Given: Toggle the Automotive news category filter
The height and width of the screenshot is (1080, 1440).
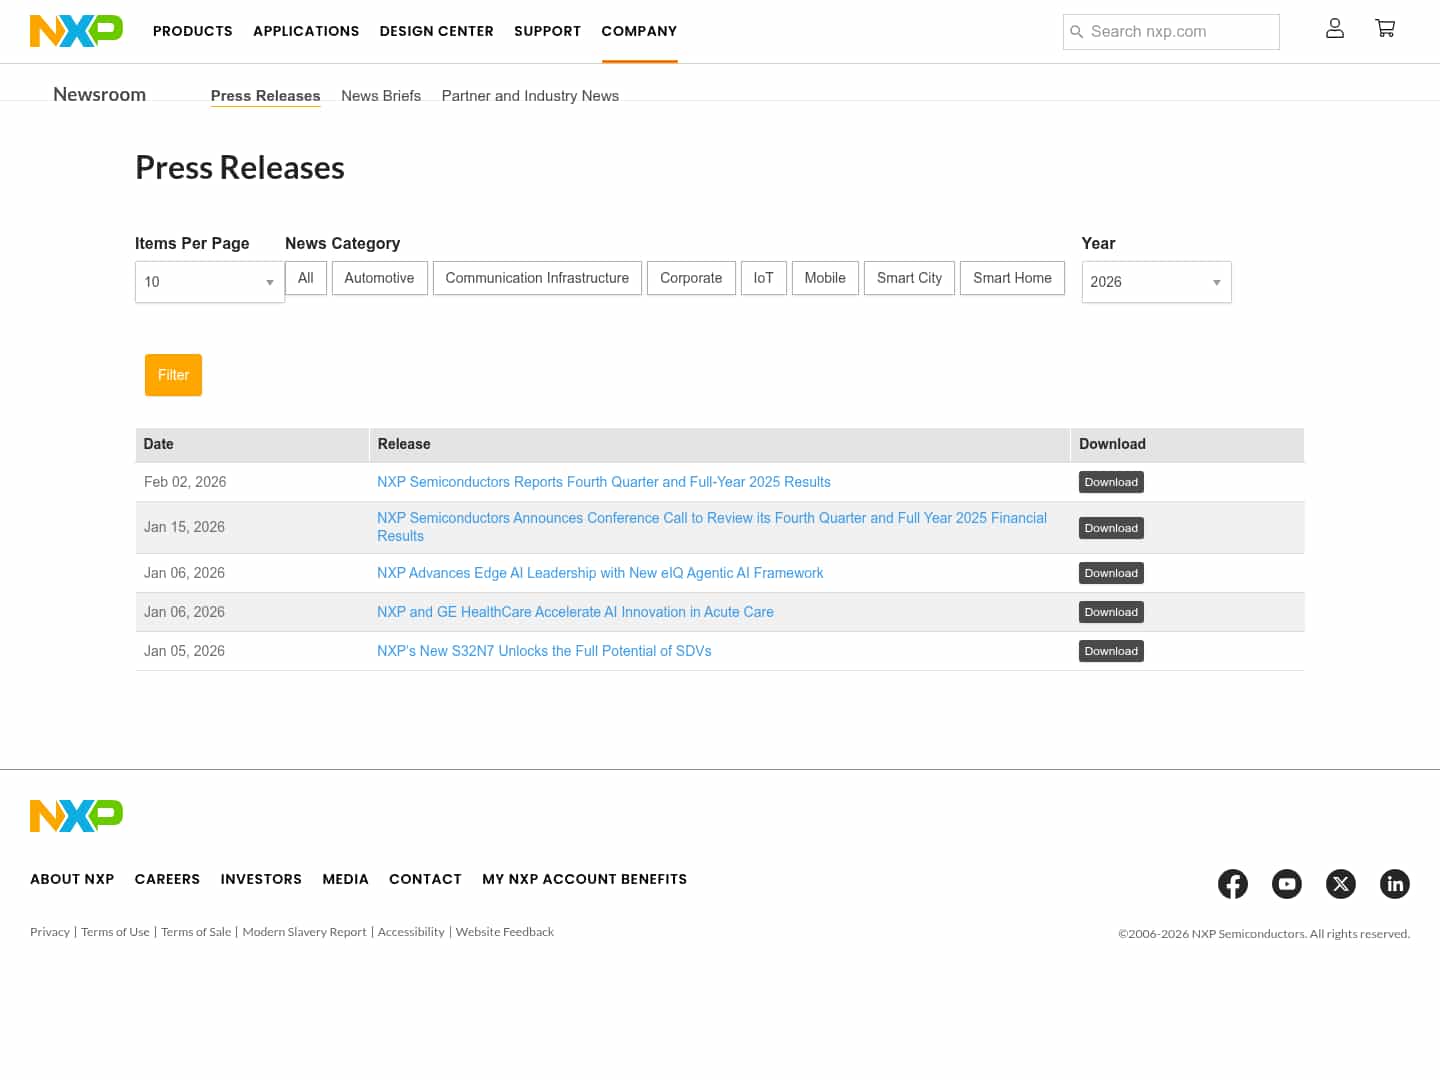Looking at the screenshot, I should coord(379,278).
